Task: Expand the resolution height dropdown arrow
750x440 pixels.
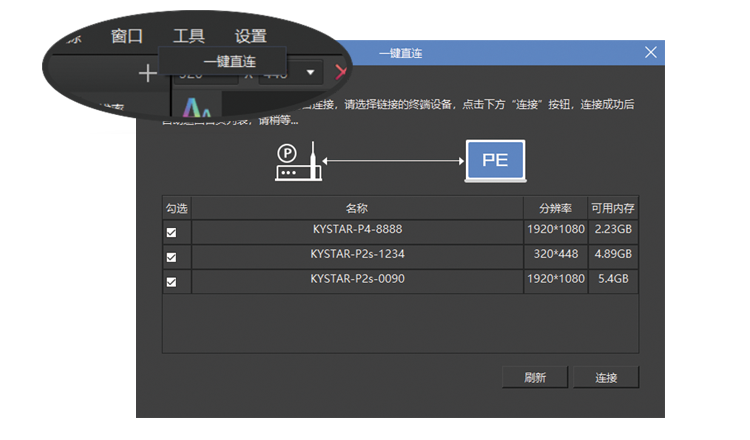Action: pyautogui.click(x=310, y=72)
